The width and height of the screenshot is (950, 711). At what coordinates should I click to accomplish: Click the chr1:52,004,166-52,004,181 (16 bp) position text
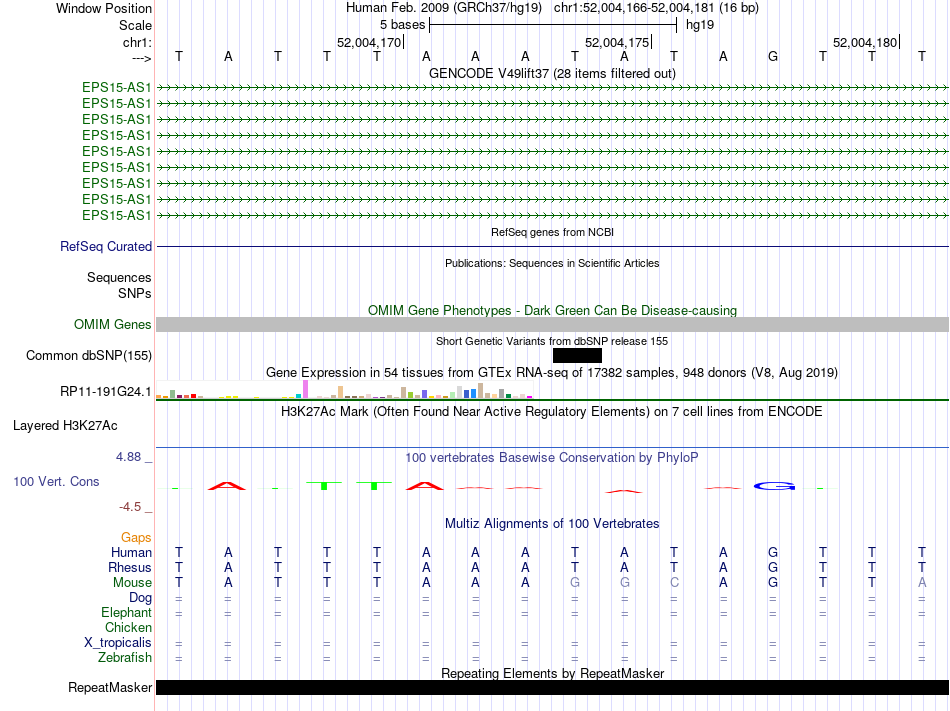pyautogui.click(x=656, y=8)
